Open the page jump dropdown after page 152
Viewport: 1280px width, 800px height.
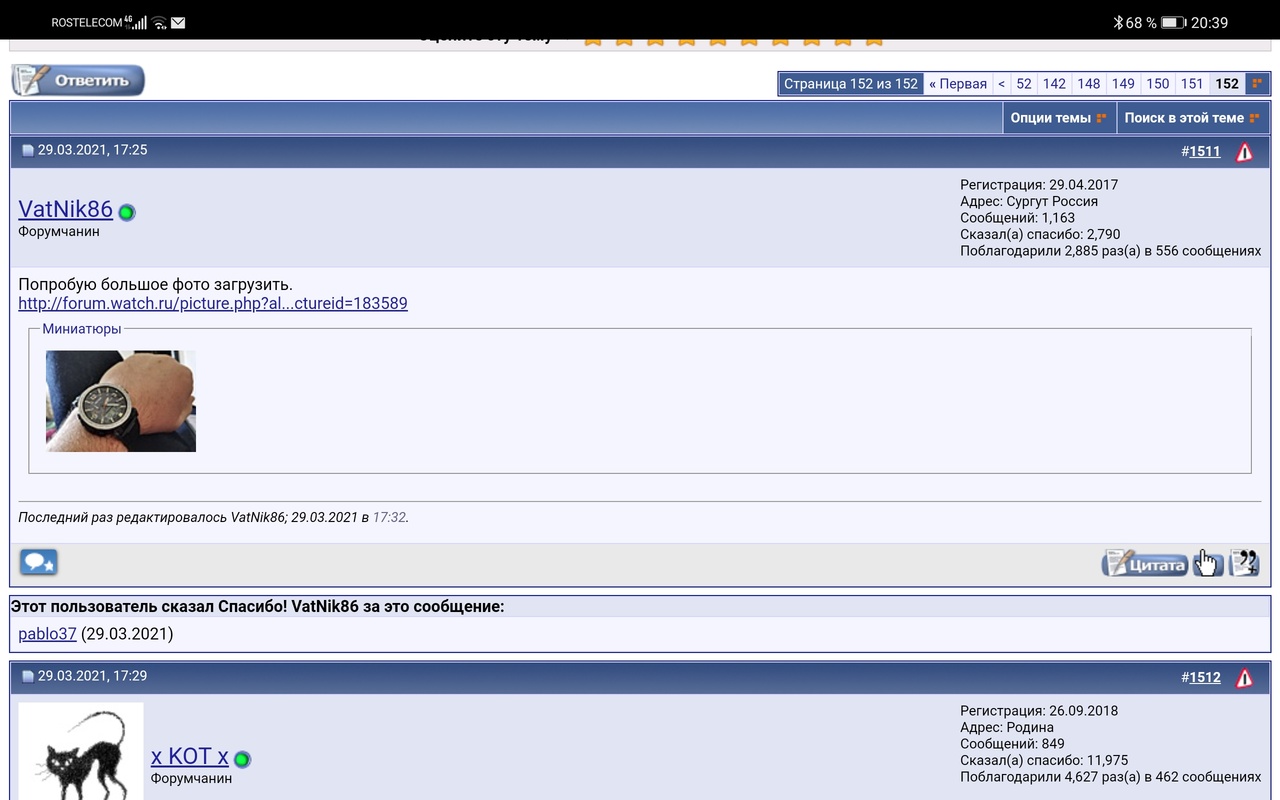[1258, 84]
